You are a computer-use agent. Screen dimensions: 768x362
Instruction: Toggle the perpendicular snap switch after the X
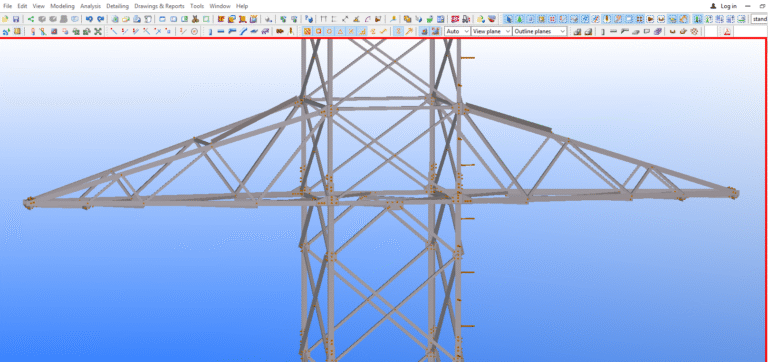tap(362, 31)
